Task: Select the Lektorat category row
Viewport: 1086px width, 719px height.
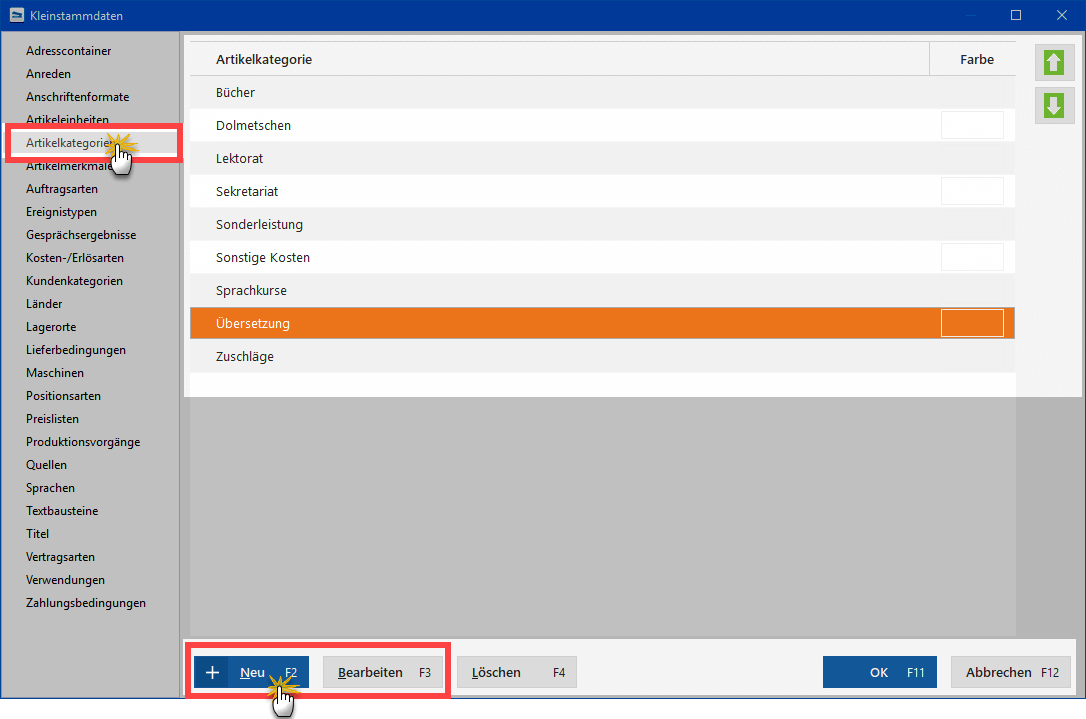Action: click(x=602, y=159)
